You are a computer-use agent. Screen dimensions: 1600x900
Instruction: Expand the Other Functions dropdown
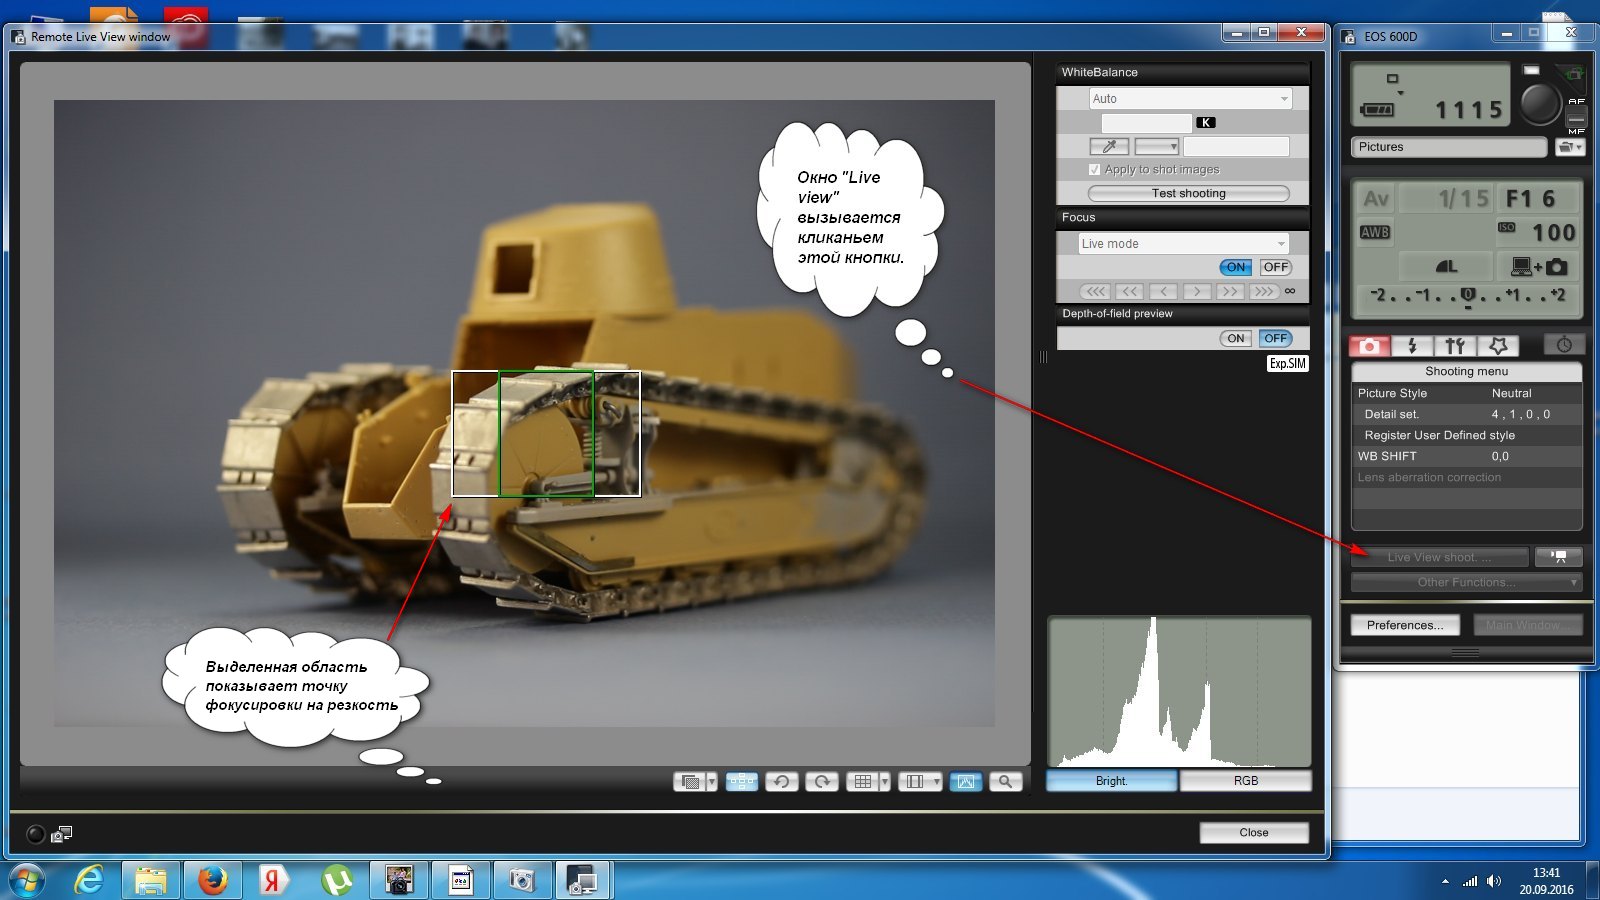coord(1466,582)
